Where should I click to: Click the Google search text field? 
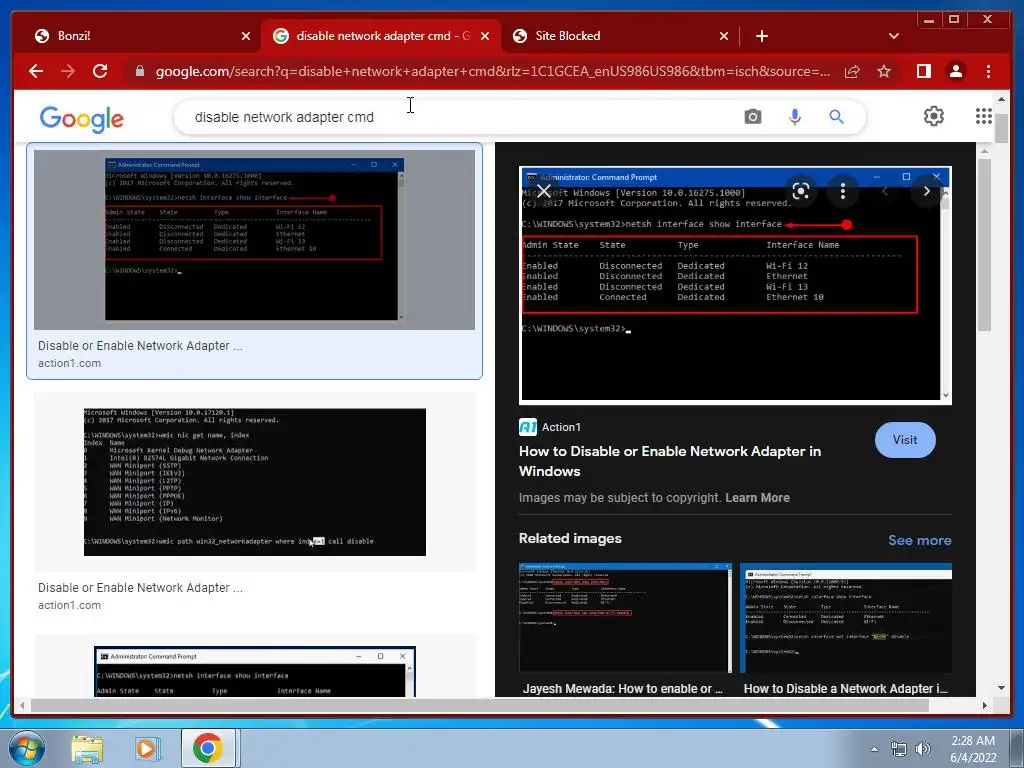coord(457,117)
